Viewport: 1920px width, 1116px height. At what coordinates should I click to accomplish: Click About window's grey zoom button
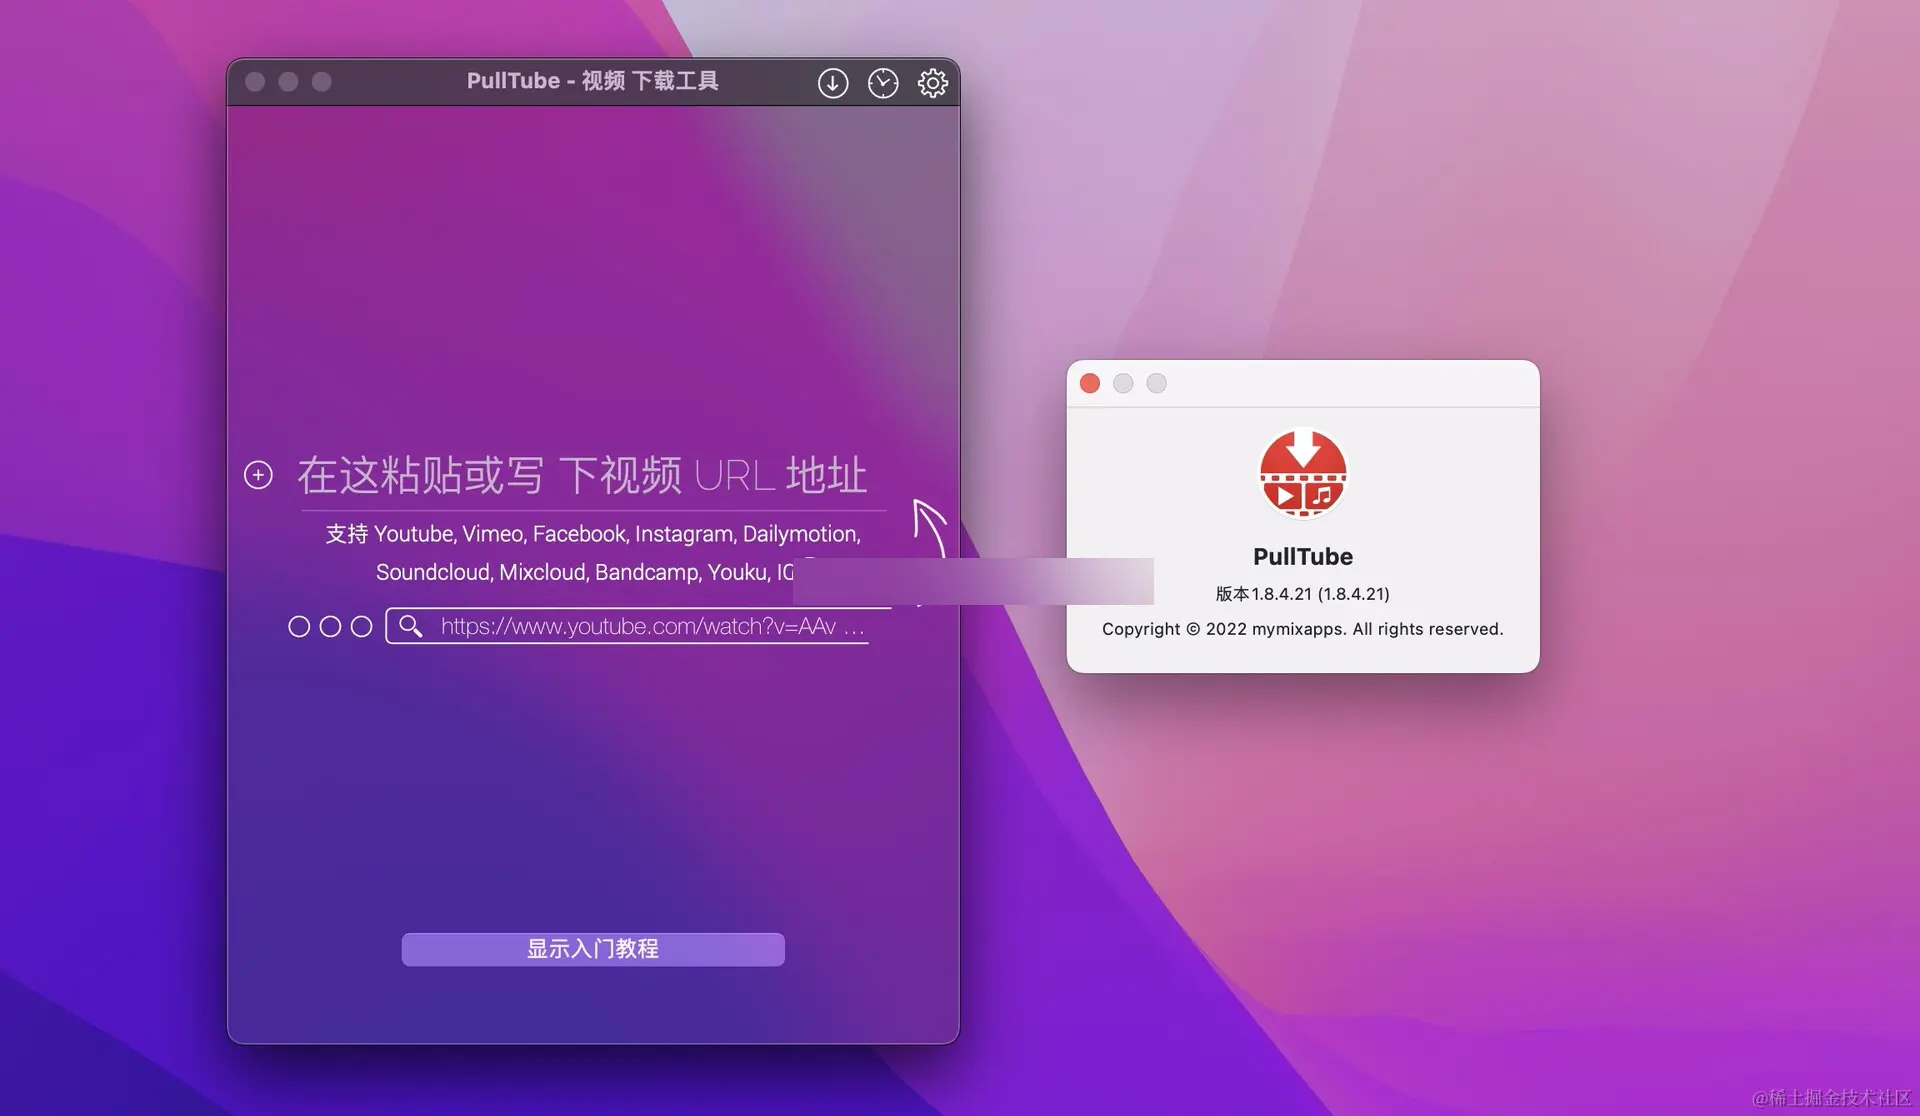coord(1156,383)
